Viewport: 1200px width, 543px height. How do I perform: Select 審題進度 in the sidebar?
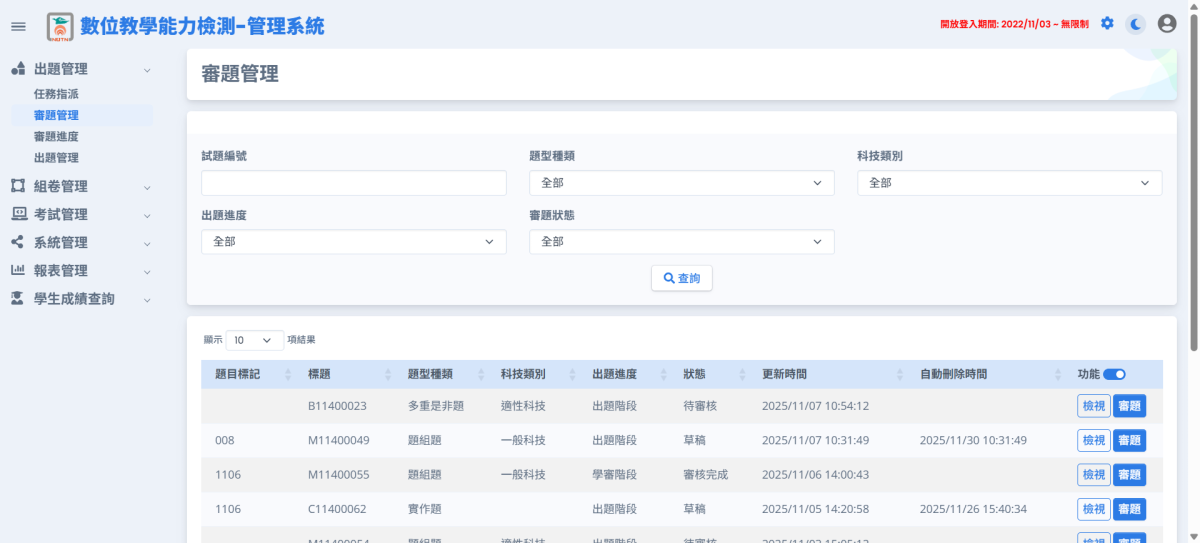(56, 136)
